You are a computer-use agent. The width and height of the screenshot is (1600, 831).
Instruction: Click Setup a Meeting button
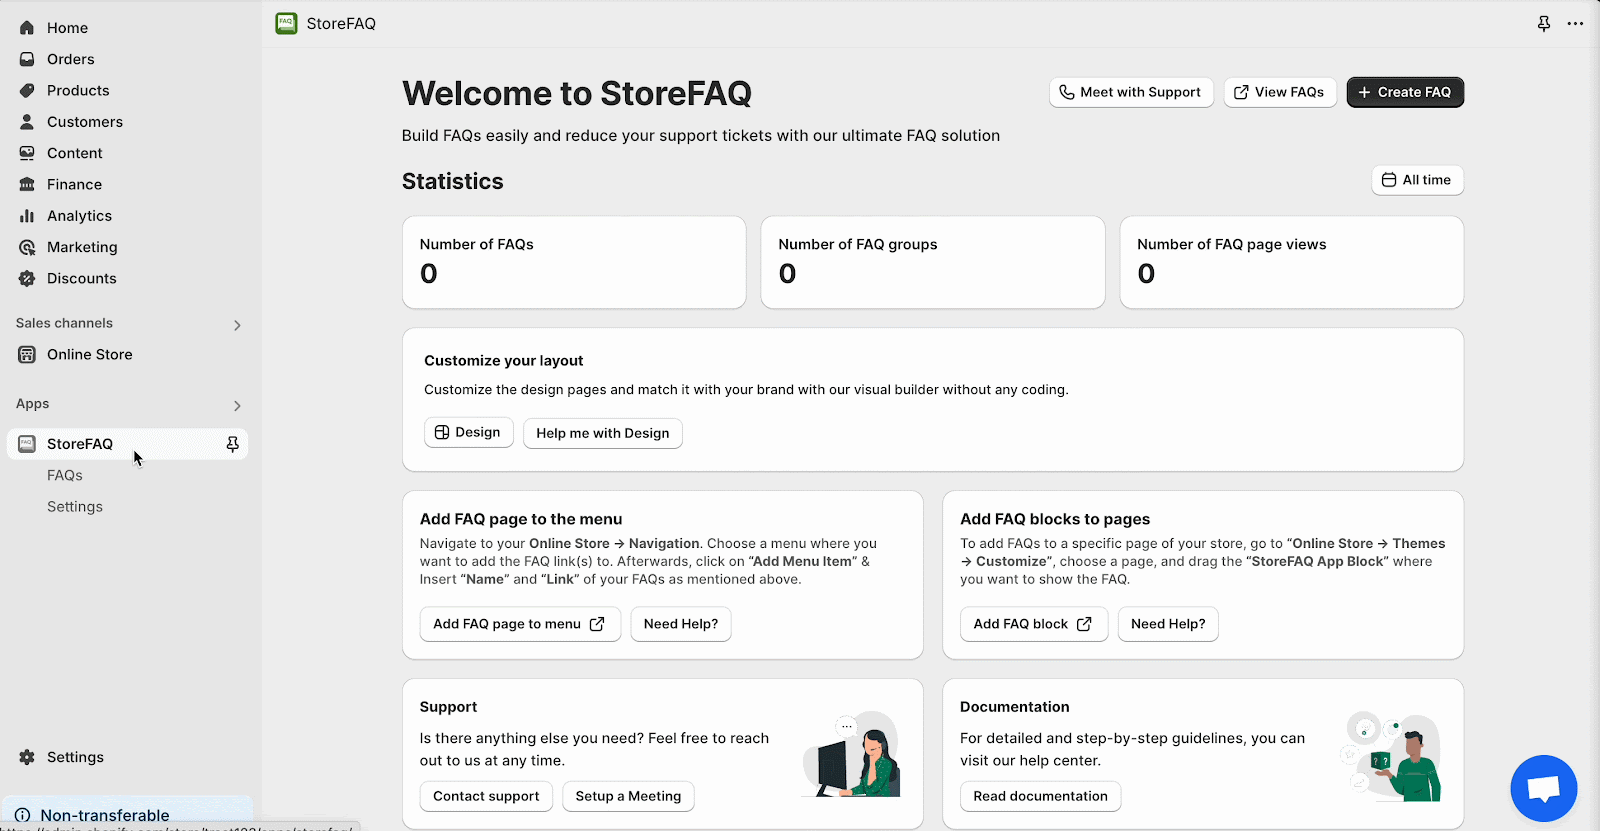coord(628,796)
